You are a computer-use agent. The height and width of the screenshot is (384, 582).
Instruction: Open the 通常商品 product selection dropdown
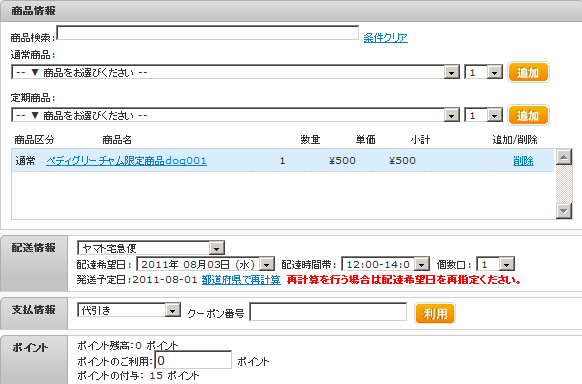tap(236, 72)
